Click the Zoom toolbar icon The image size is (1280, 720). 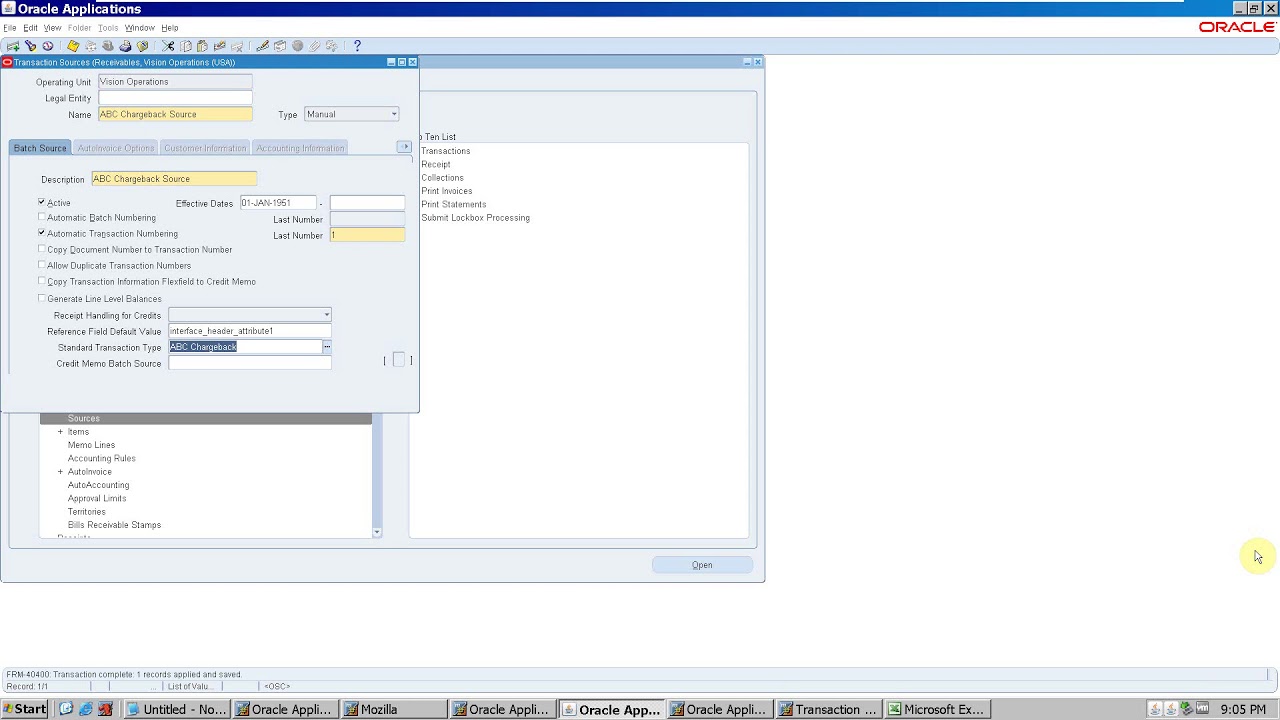click(x=280, y=46)
